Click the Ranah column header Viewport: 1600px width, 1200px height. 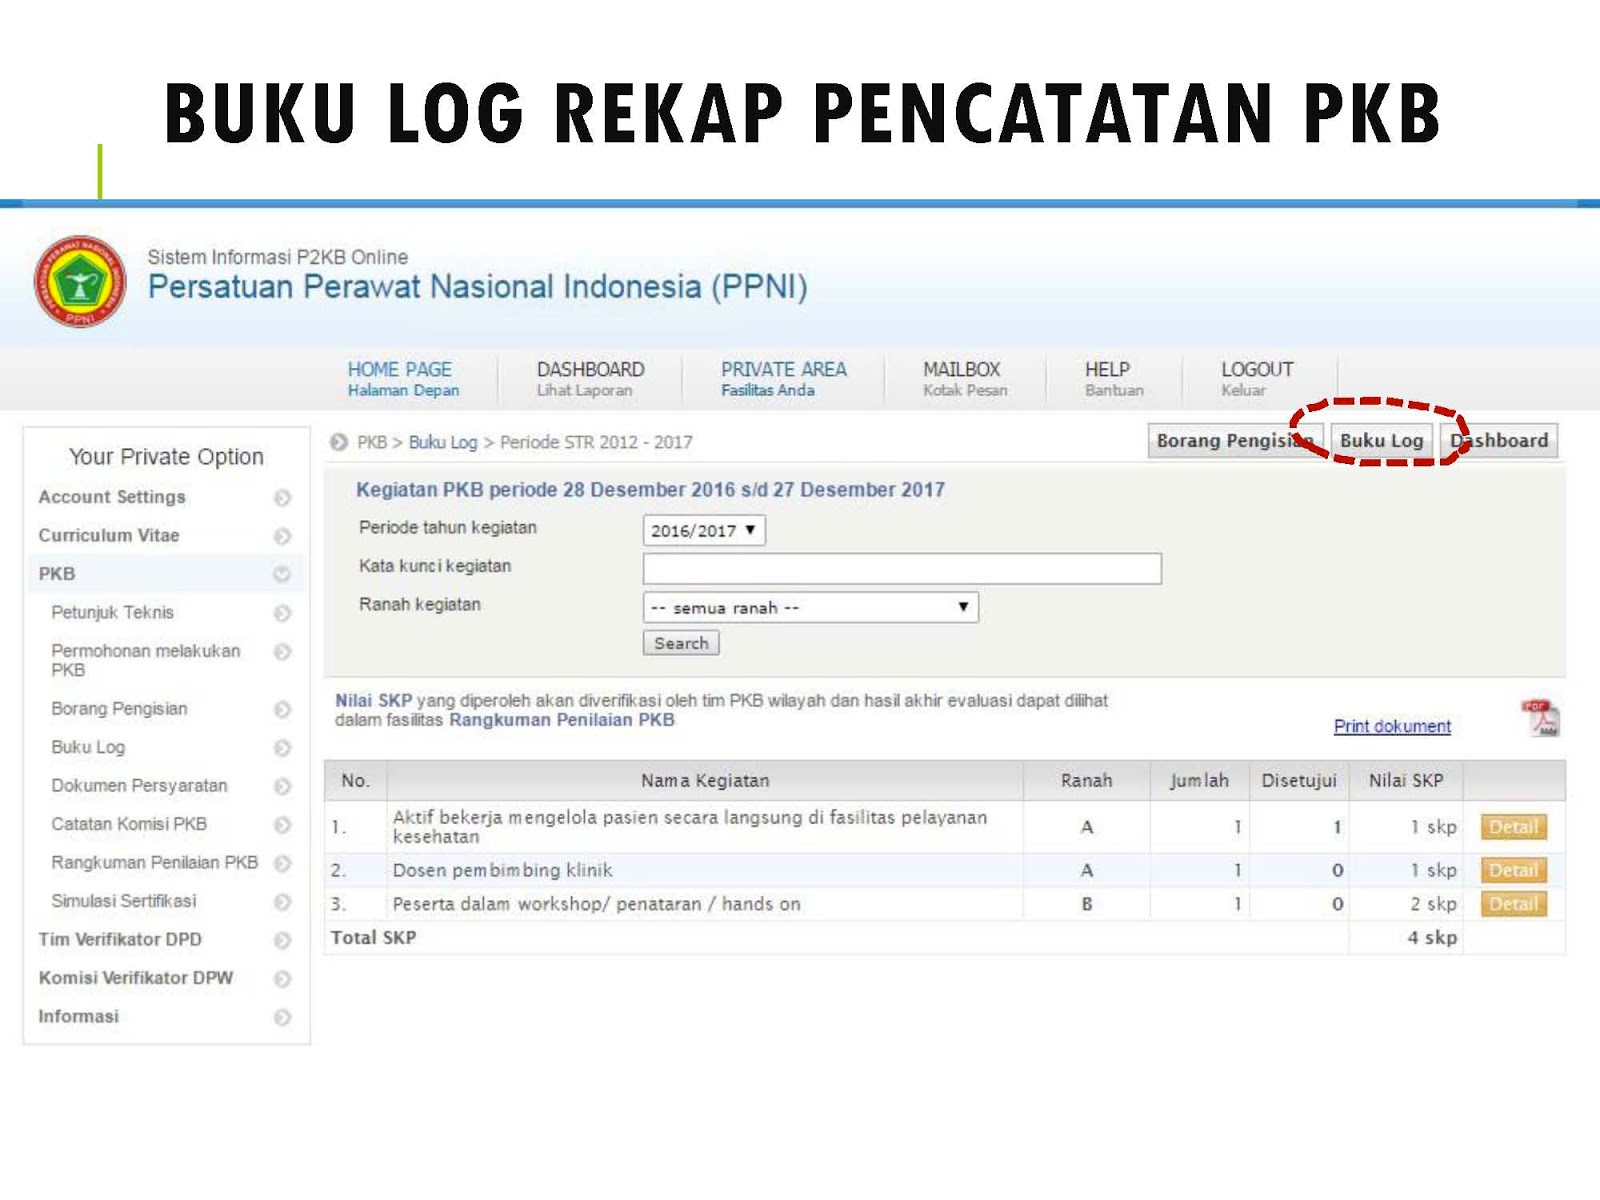(1087, 780)
